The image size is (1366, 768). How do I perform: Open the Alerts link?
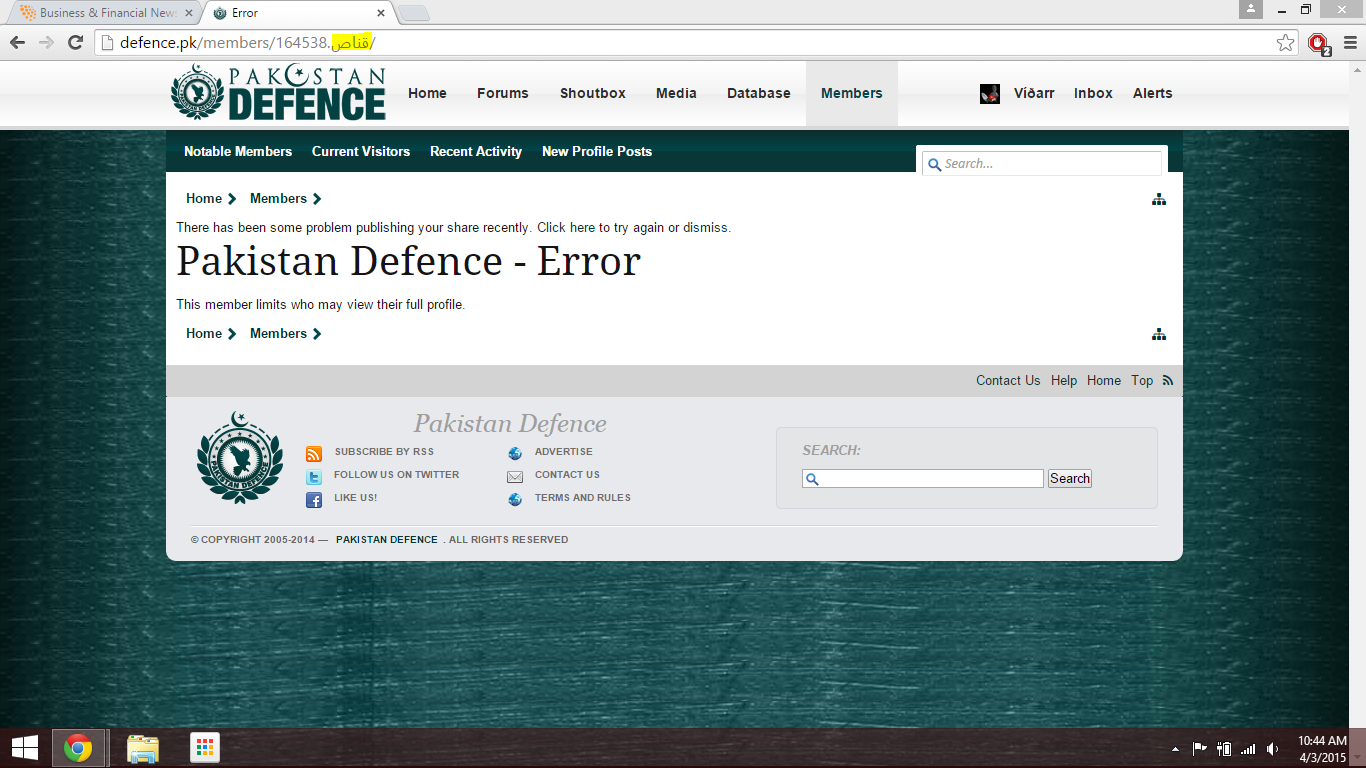point(1152,93)
